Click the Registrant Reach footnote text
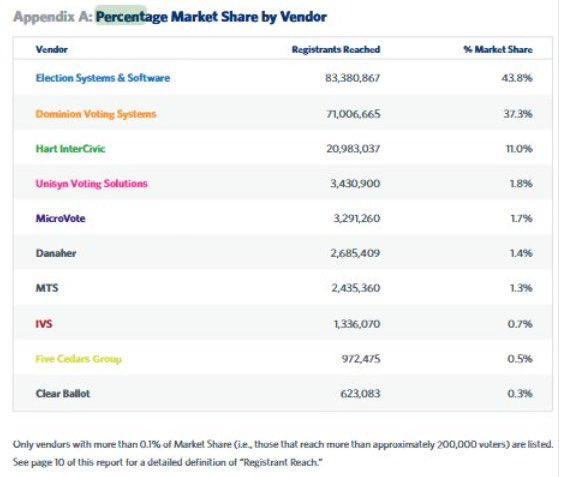The height and width of the screenshot is (477, 567). [x=167, y=462]
